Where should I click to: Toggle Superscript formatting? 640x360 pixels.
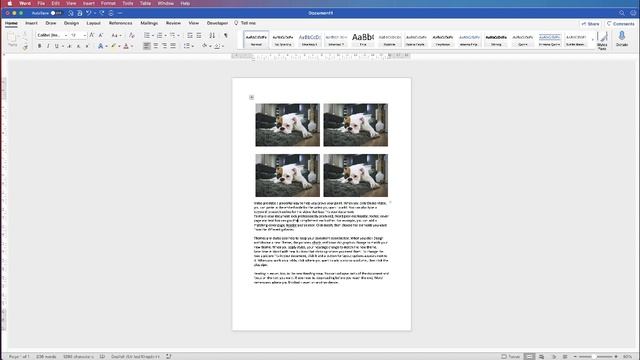(87, 46)
